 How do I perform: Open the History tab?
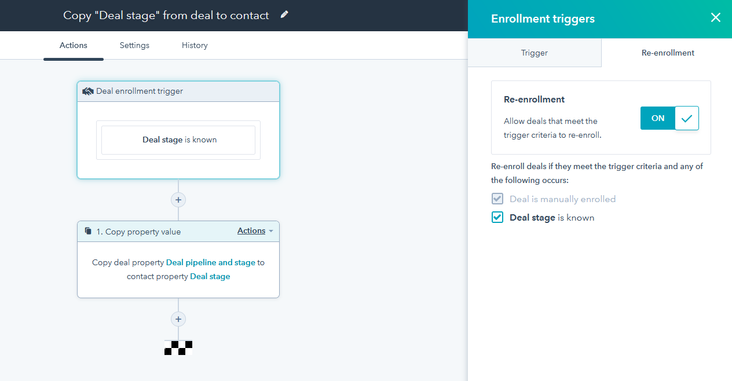pos(195,45)
